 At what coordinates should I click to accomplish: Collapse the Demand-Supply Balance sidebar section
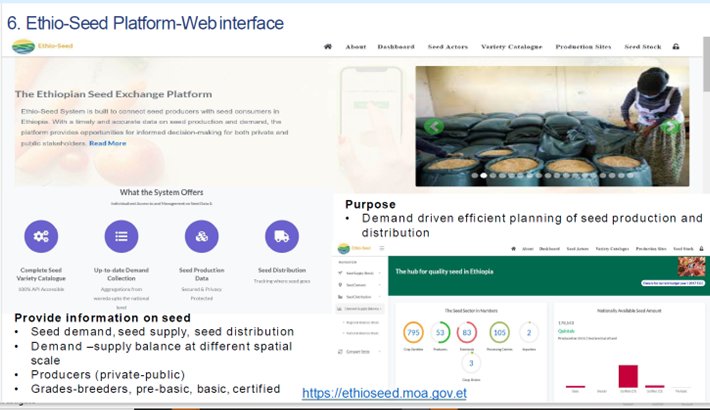click(x=381, y=309)
